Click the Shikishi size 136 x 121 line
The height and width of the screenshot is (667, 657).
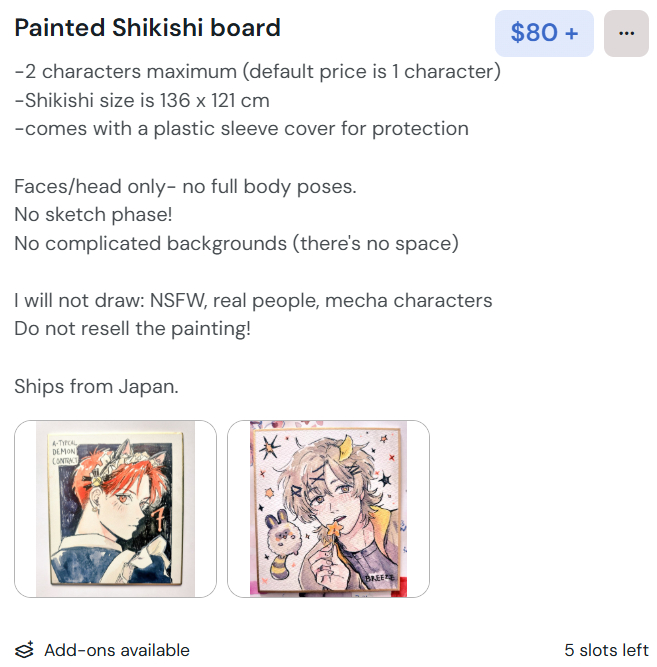pos(142,100)
